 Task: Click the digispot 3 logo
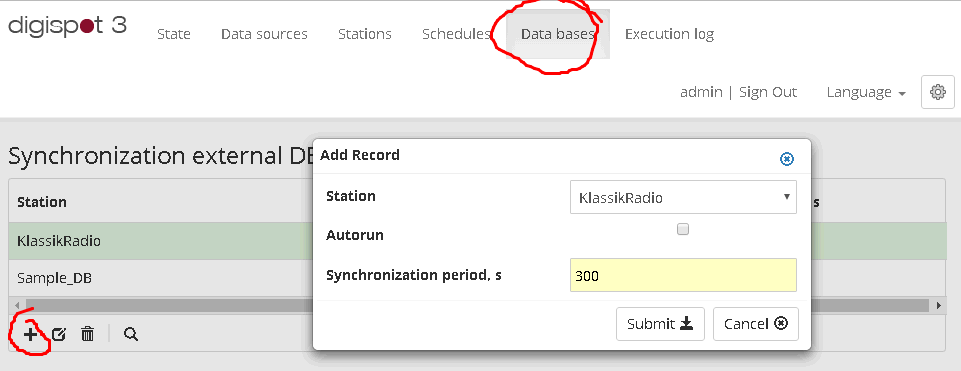coord(67,26)
